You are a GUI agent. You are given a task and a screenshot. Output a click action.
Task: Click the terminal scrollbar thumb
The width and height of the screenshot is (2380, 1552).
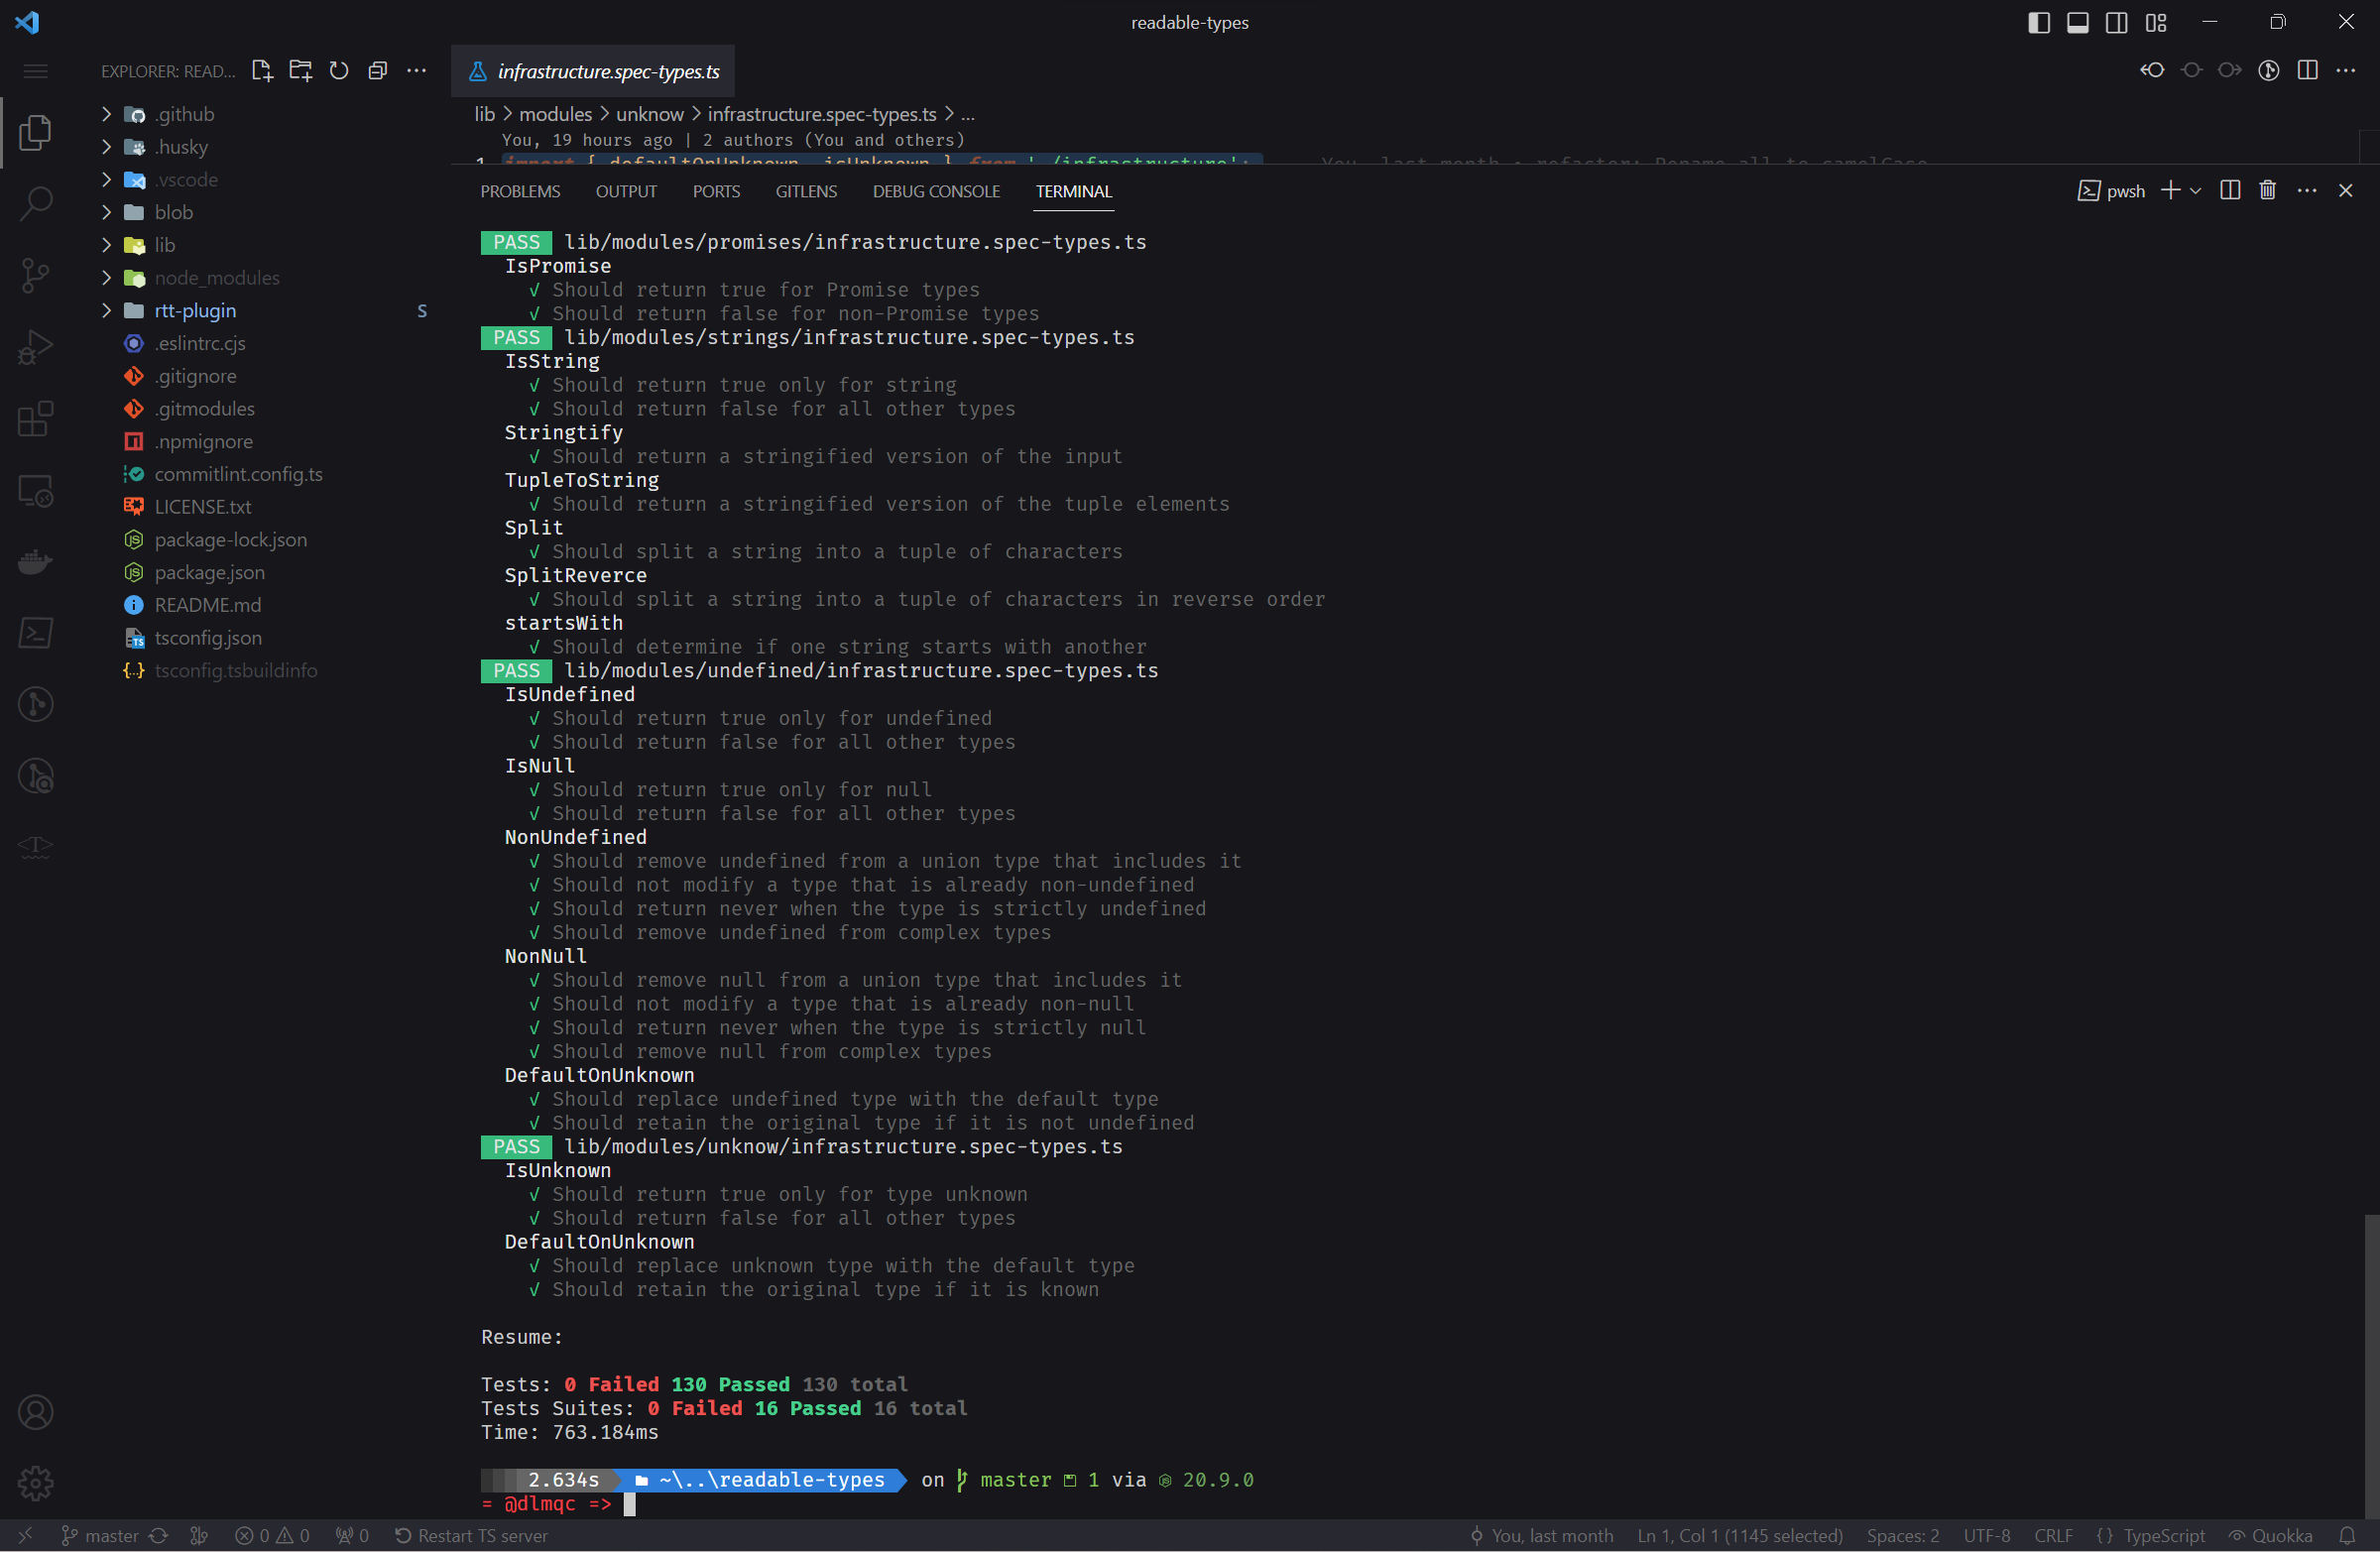point(2372,1365)
